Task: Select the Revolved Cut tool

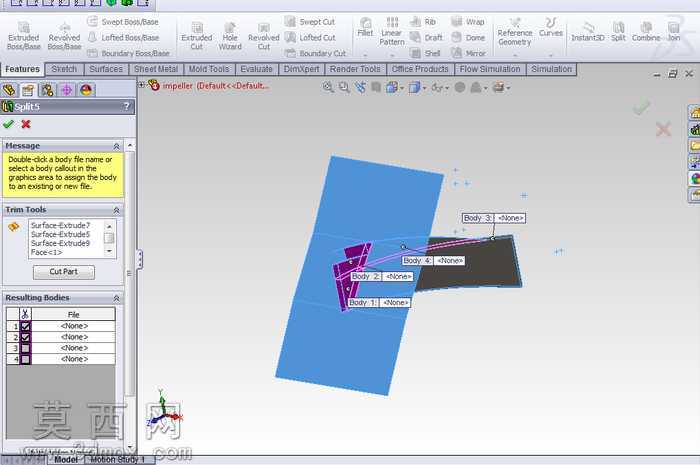Action: click(263, 35)
